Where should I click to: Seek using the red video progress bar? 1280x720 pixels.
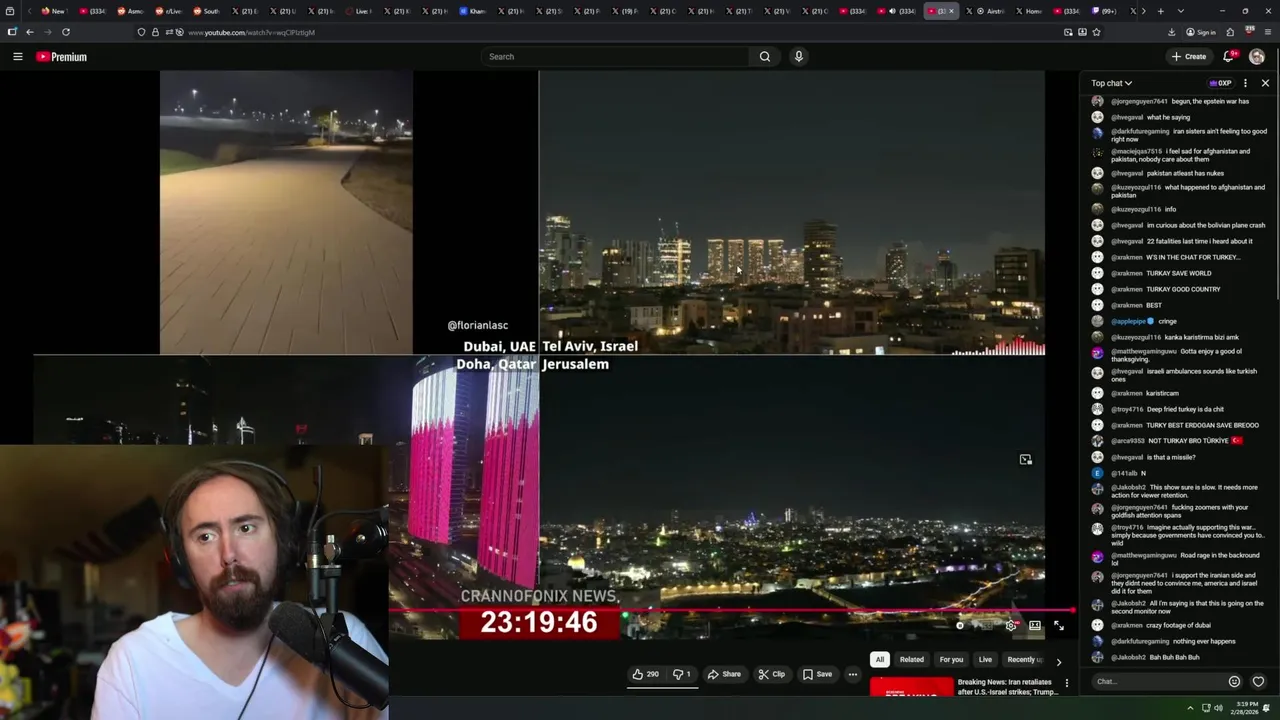click(730, 610)
